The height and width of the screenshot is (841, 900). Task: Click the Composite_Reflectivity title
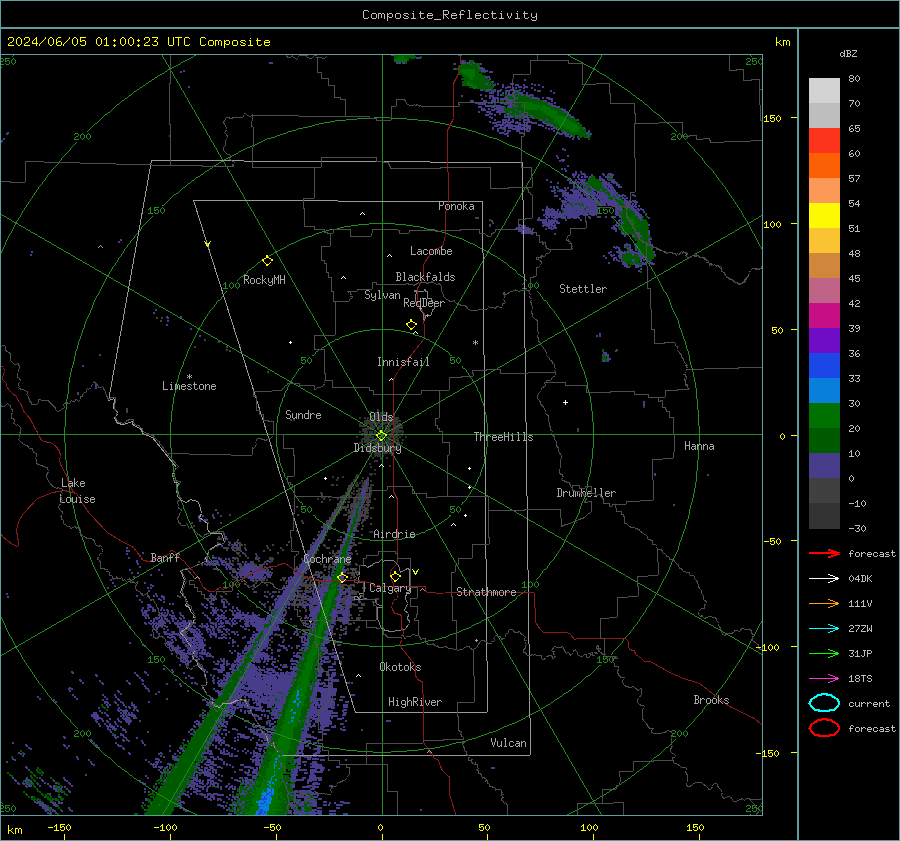[449, 15]
